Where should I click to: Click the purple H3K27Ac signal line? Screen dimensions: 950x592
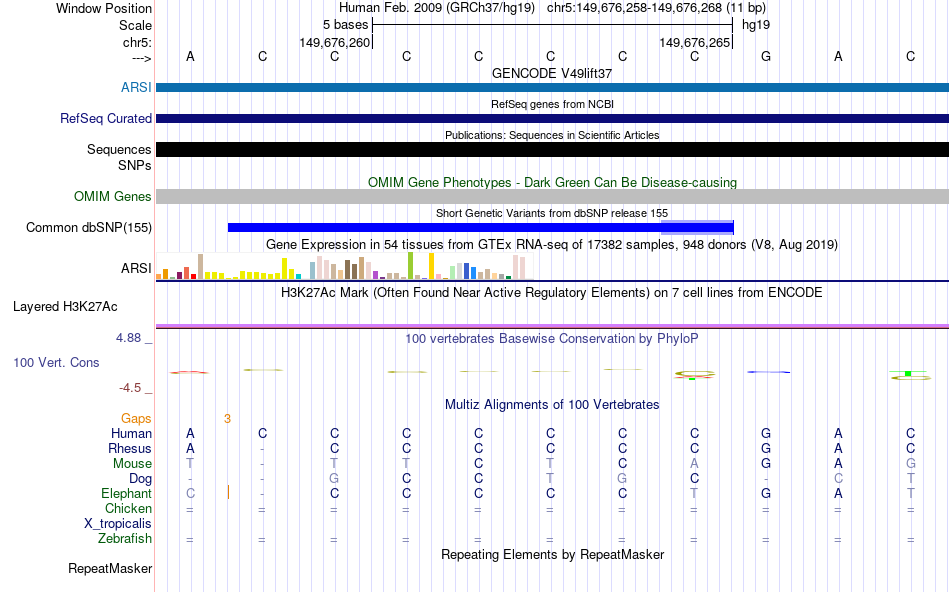[x=552, y=326]
